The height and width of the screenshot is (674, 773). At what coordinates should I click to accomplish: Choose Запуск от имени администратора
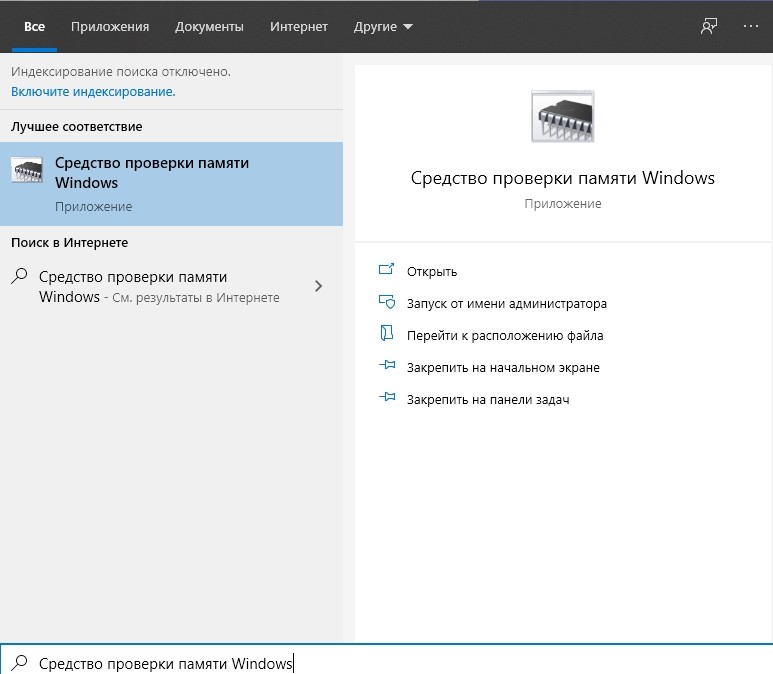507,304
